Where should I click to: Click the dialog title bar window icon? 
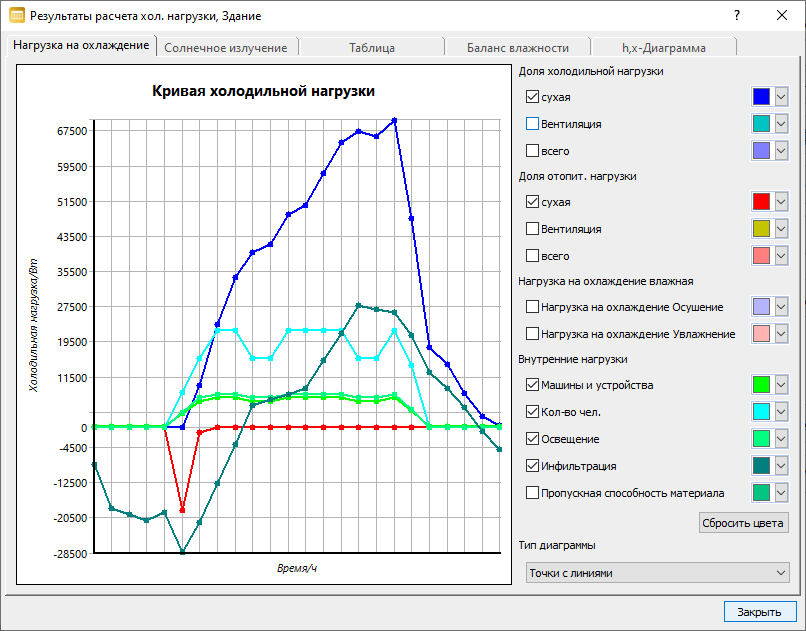[x=17, y=15]
